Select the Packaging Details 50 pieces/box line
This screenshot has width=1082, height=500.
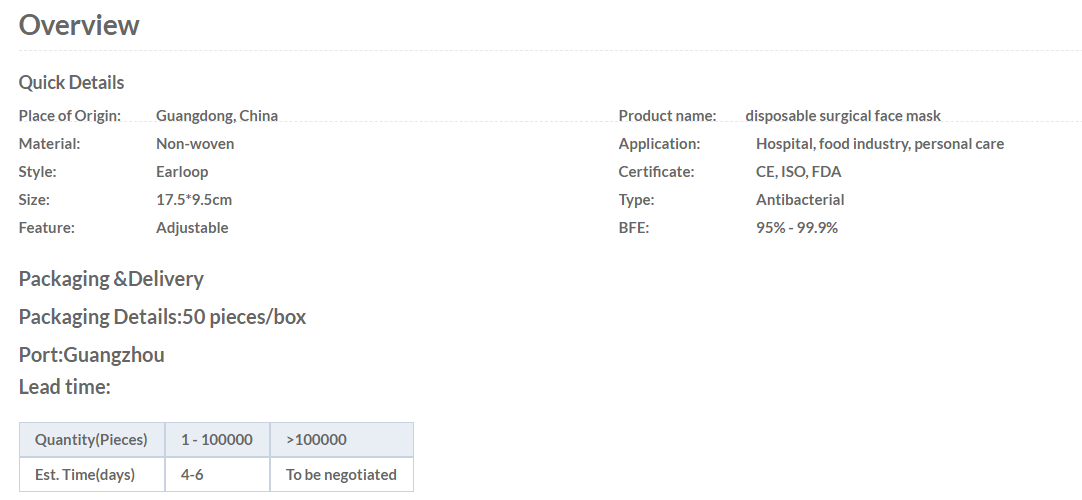[x=162, y=317]
